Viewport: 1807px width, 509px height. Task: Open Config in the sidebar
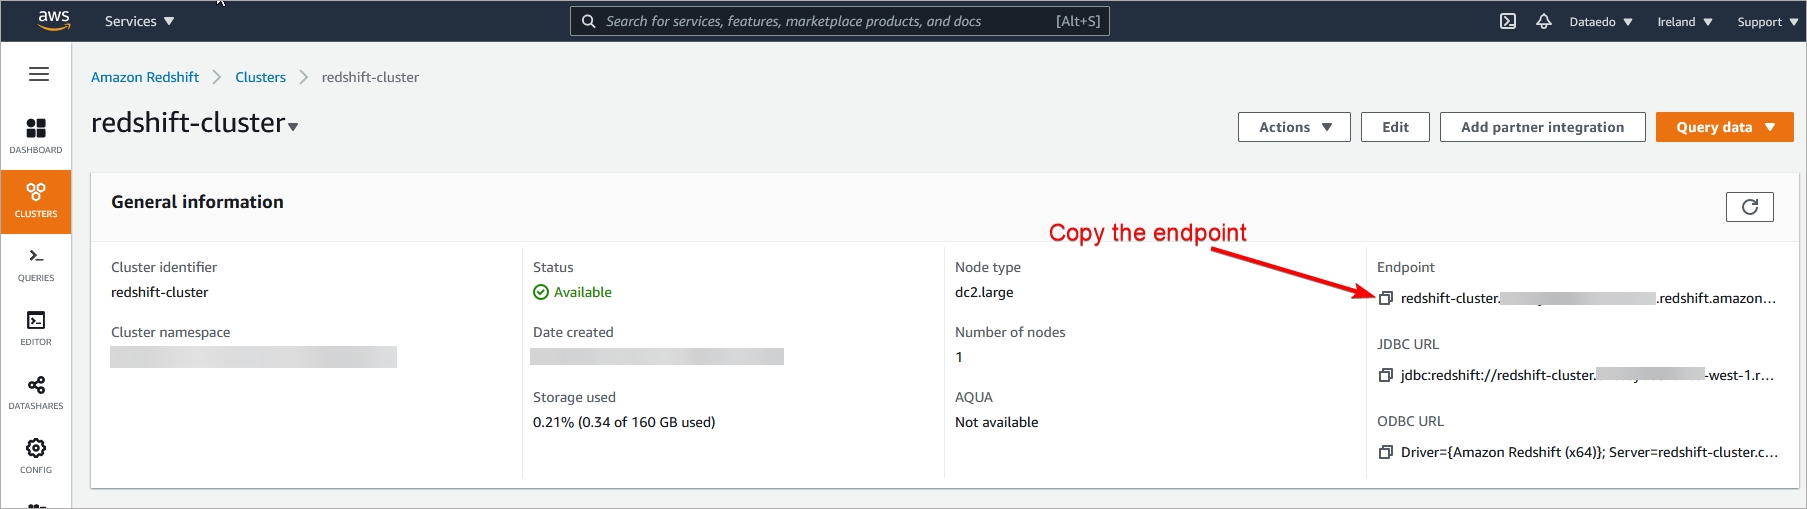coord(36,455)
